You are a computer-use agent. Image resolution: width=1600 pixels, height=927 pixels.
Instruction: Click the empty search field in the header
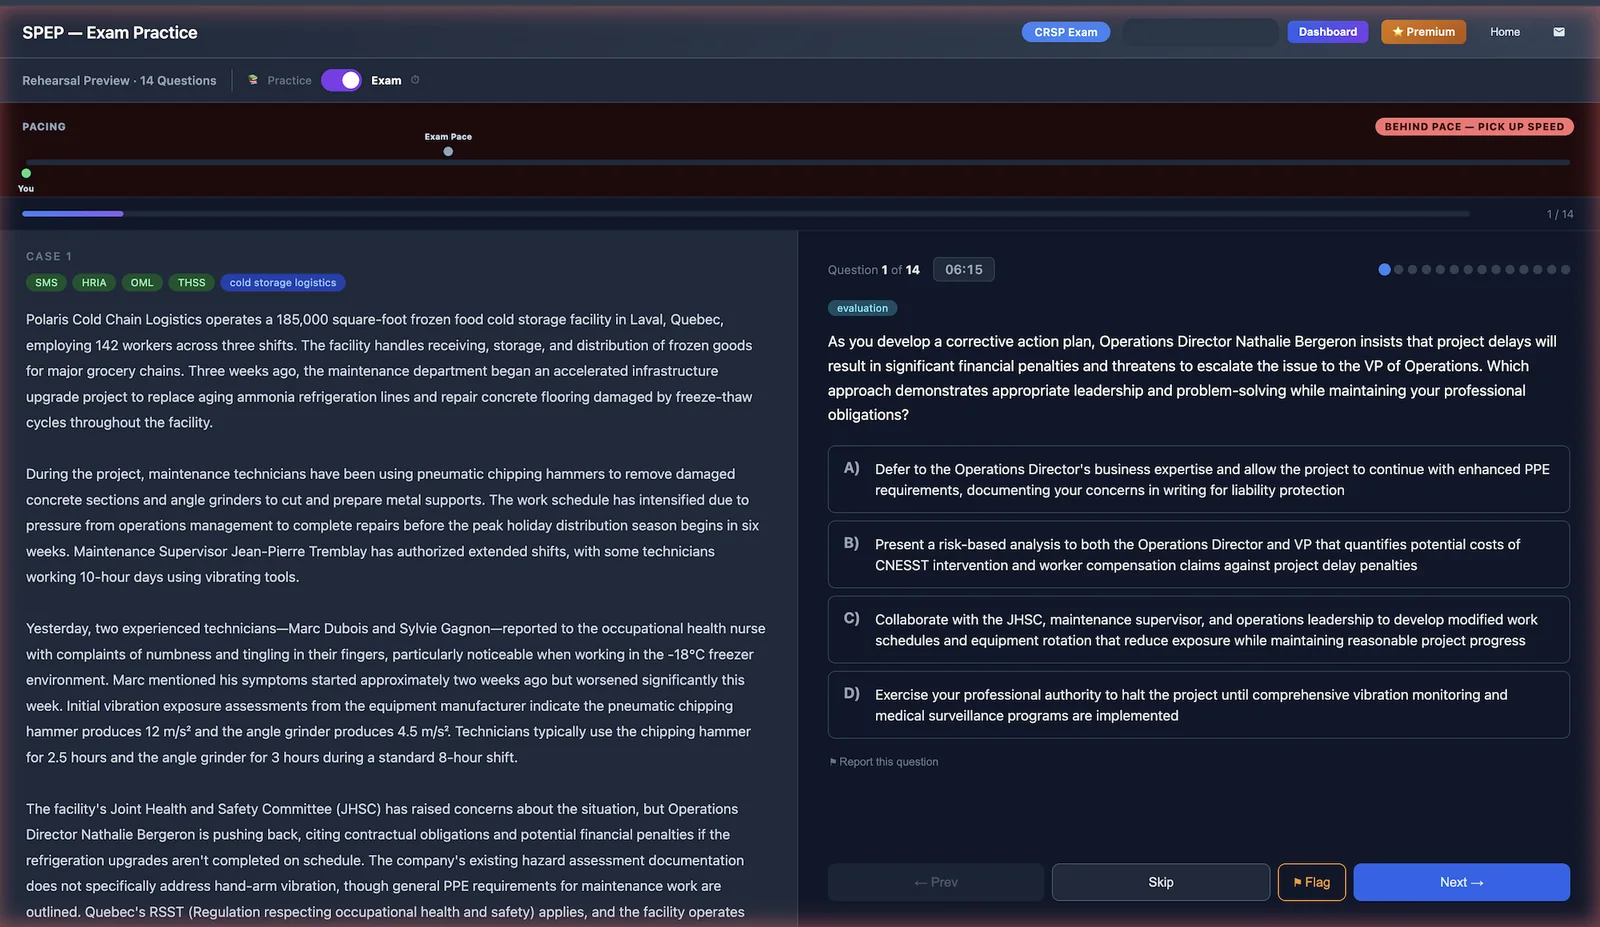point(1199,32)
